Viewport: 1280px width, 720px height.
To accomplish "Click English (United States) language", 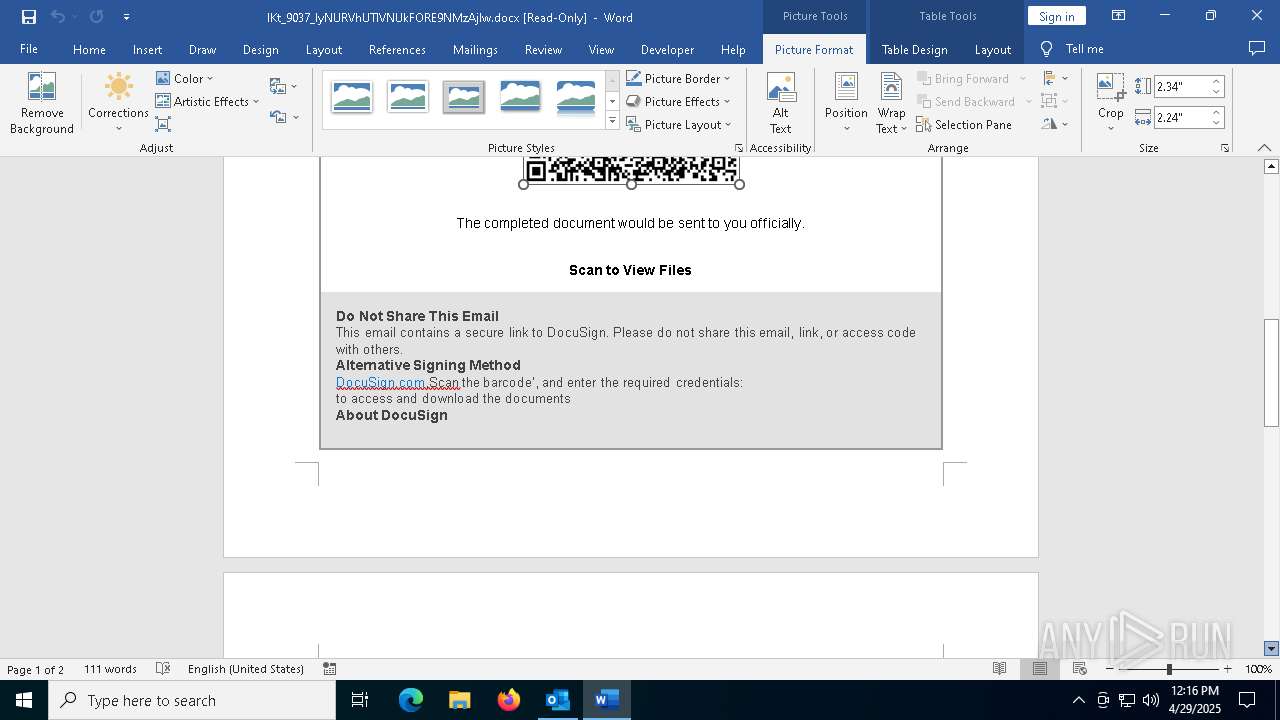I will pyautogui.click(x=246, y=669).
